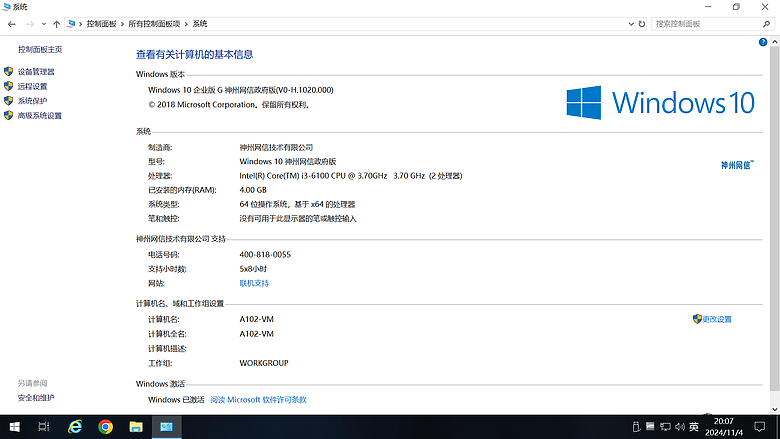Click scrollbar up arrow
This screenshot has height=439, width=780.
[x=775, y=42]
